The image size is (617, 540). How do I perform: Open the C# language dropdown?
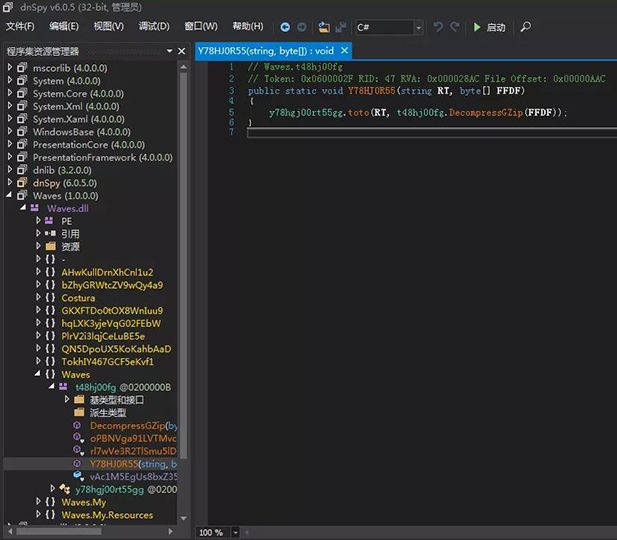pyautogui.click(x=419, y=28)
